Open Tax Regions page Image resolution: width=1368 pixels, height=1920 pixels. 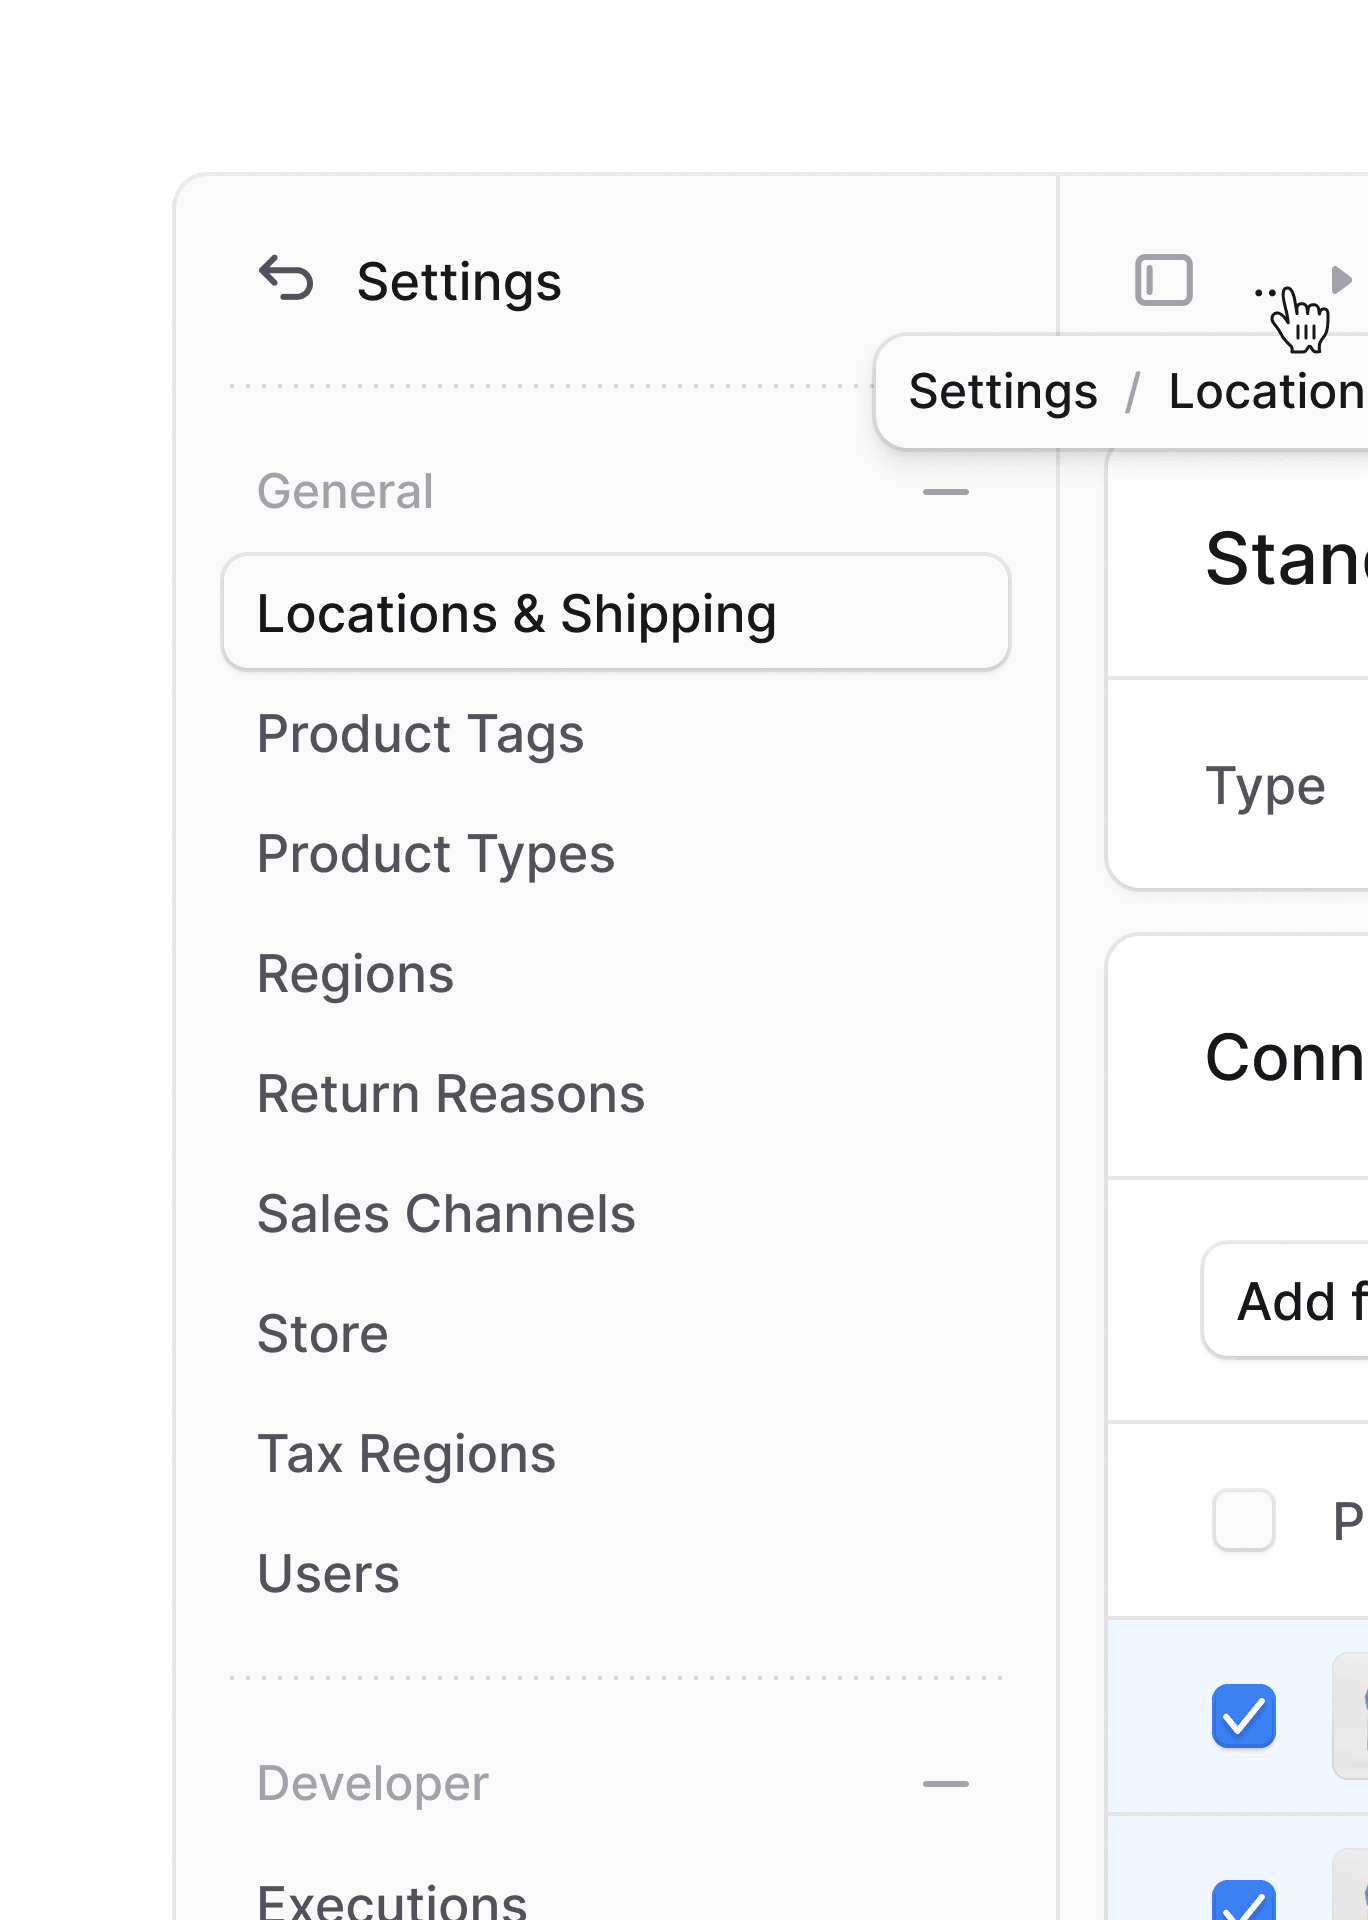click(406, 1454)
